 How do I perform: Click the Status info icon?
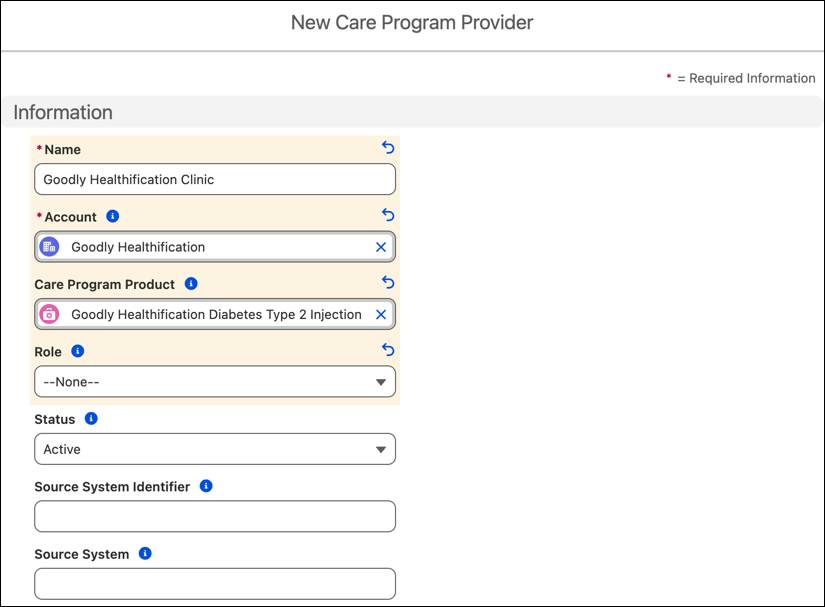[91, 418]
